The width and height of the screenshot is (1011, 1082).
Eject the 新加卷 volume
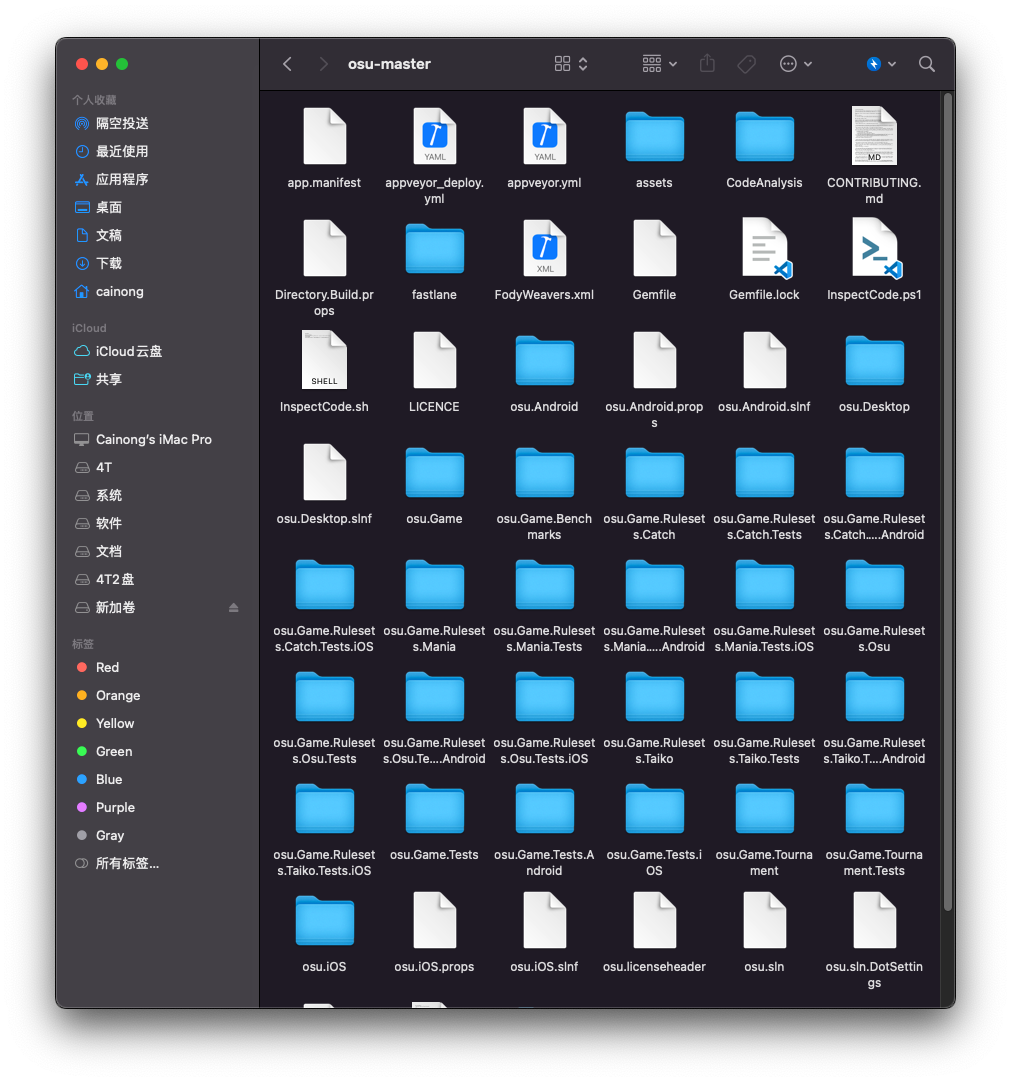point(233,607)
